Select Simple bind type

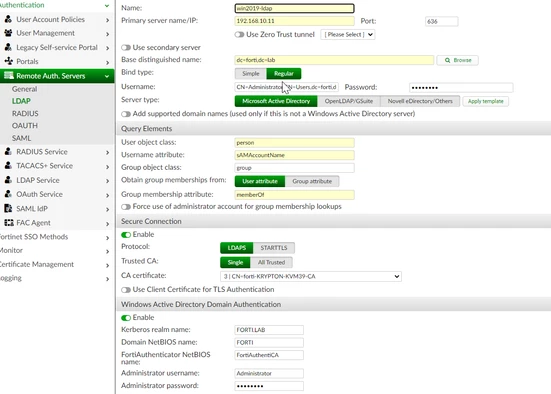tap(251, 73)
